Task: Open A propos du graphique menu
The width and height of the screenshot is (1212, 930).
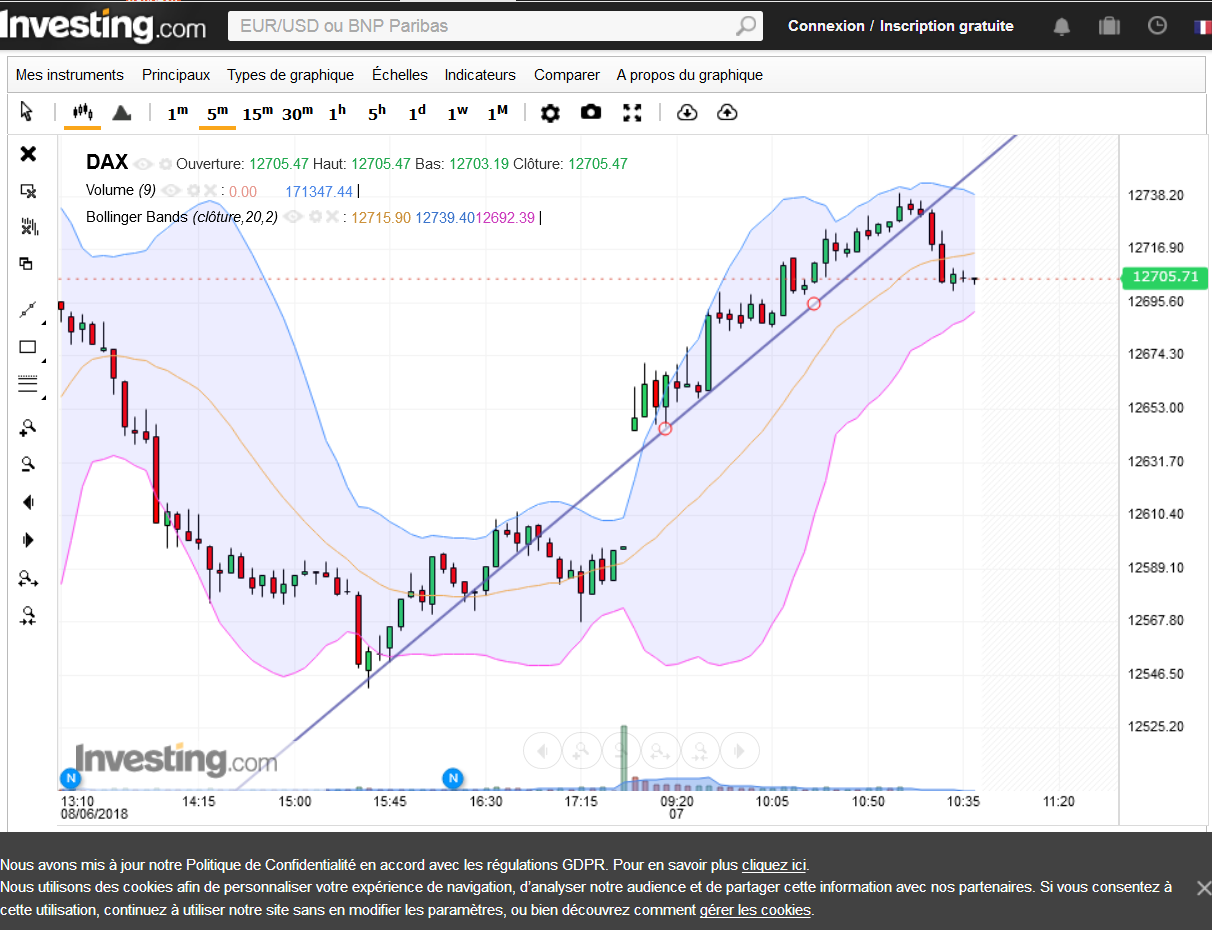Action: (690, 75)
